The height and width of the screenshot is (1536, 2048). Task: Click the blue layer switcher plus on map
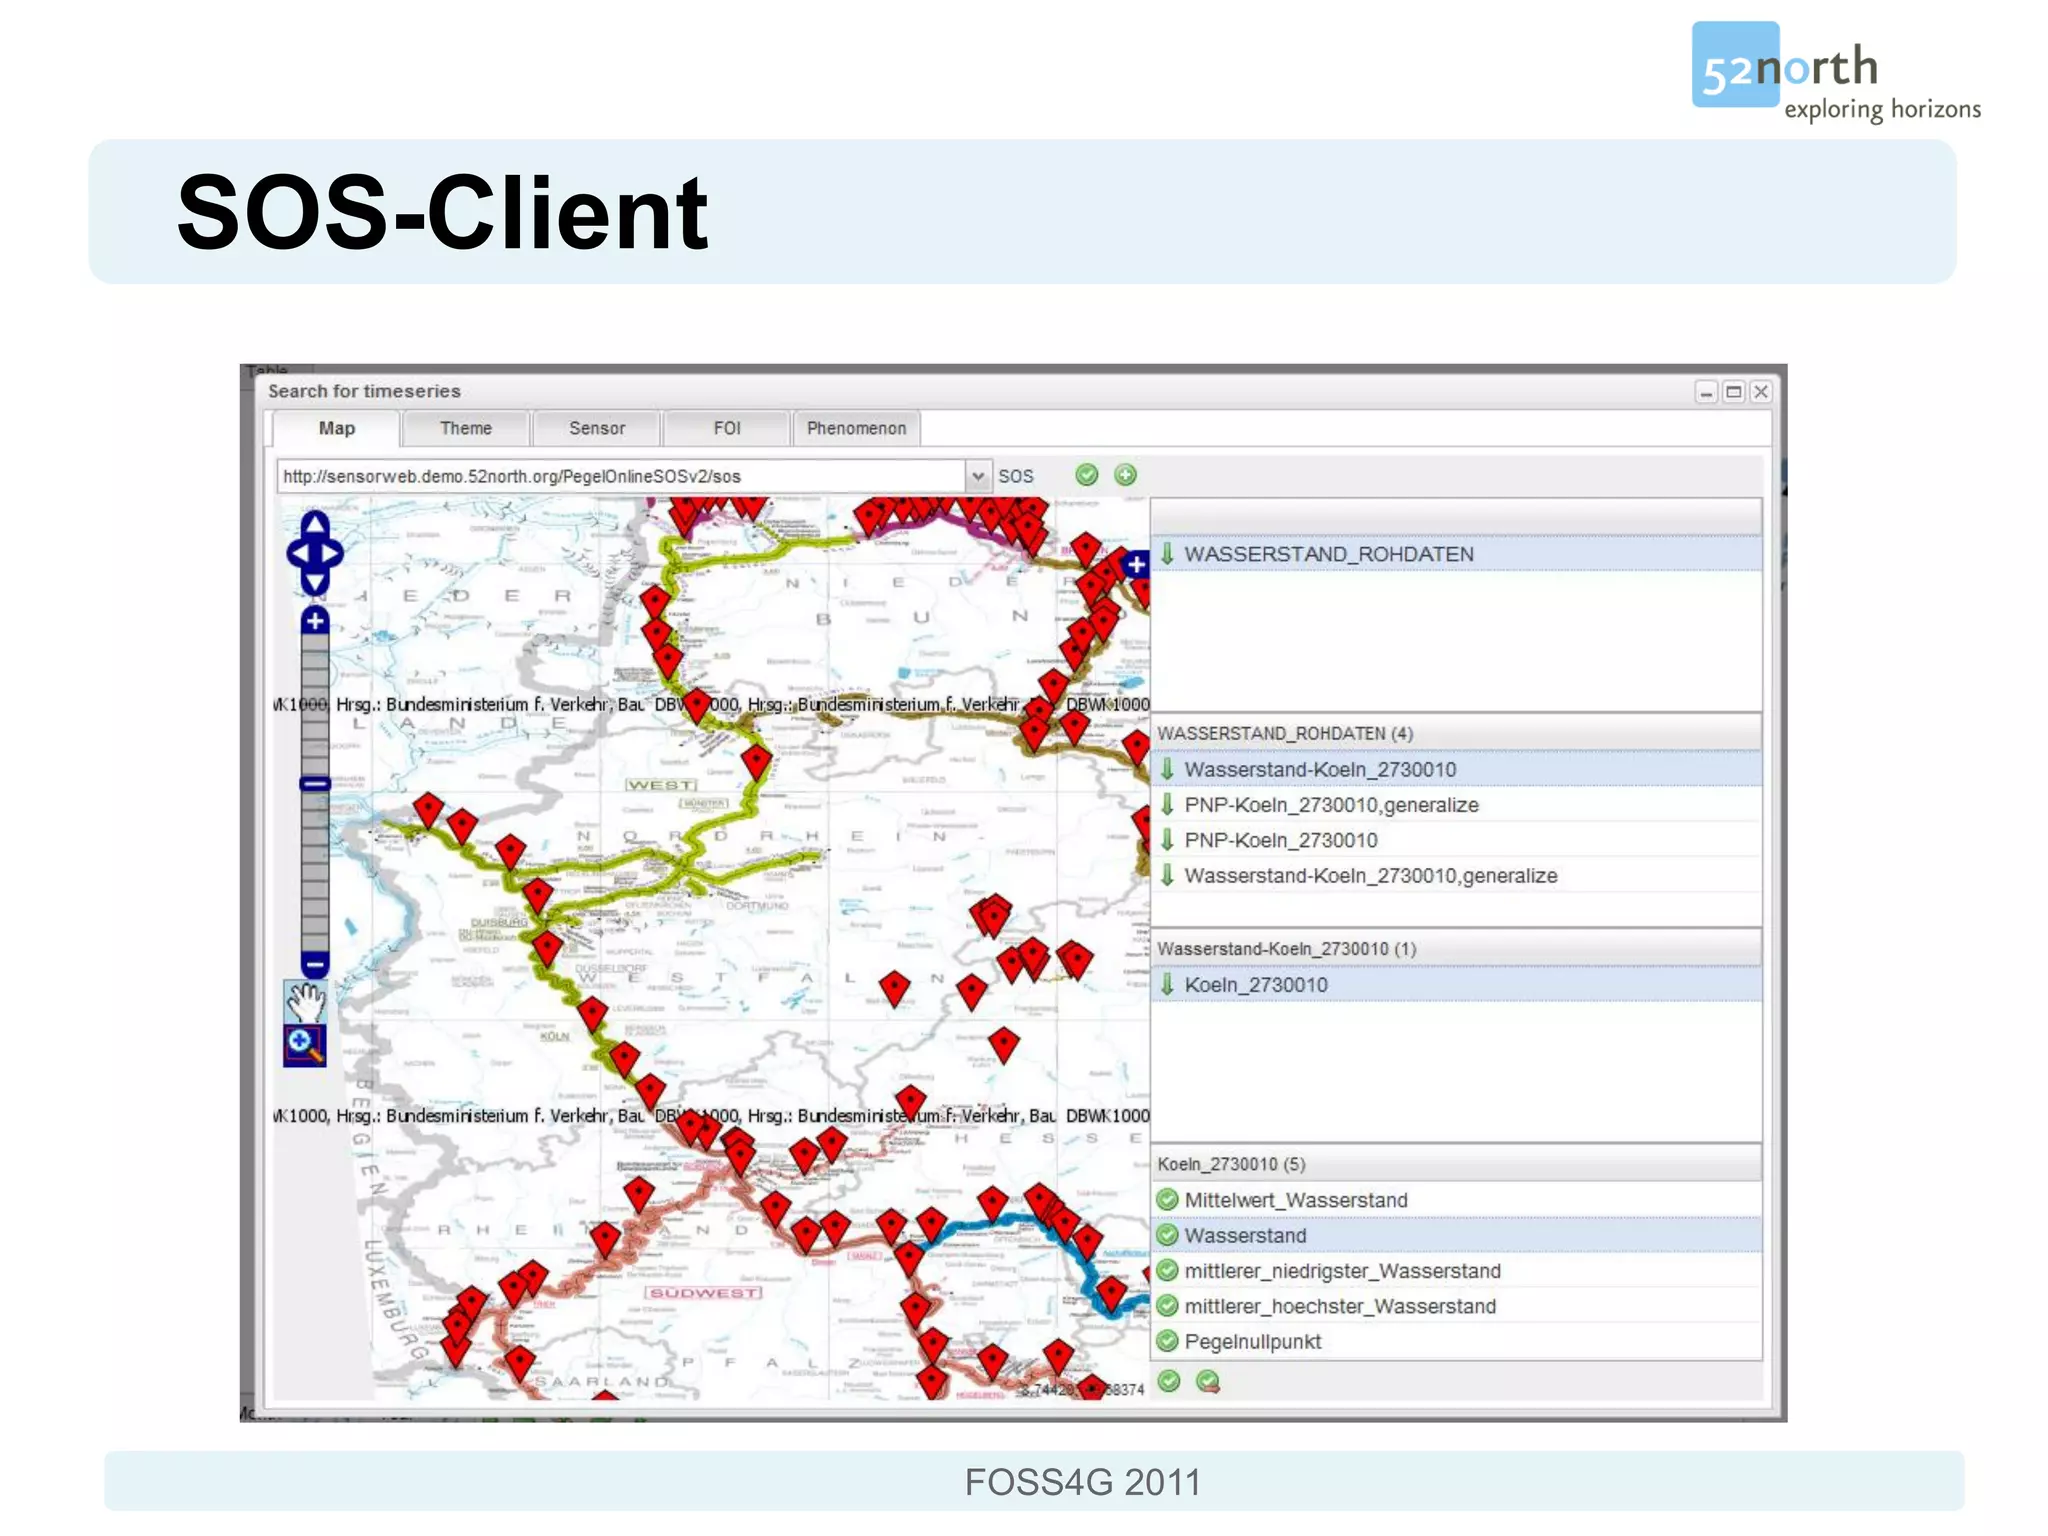pos(1136,564)
